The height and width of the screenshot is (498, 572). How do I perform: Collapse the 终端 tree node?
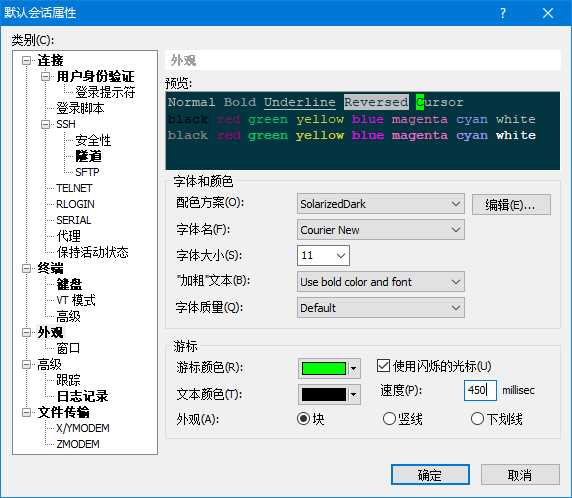tap(26, 269)
